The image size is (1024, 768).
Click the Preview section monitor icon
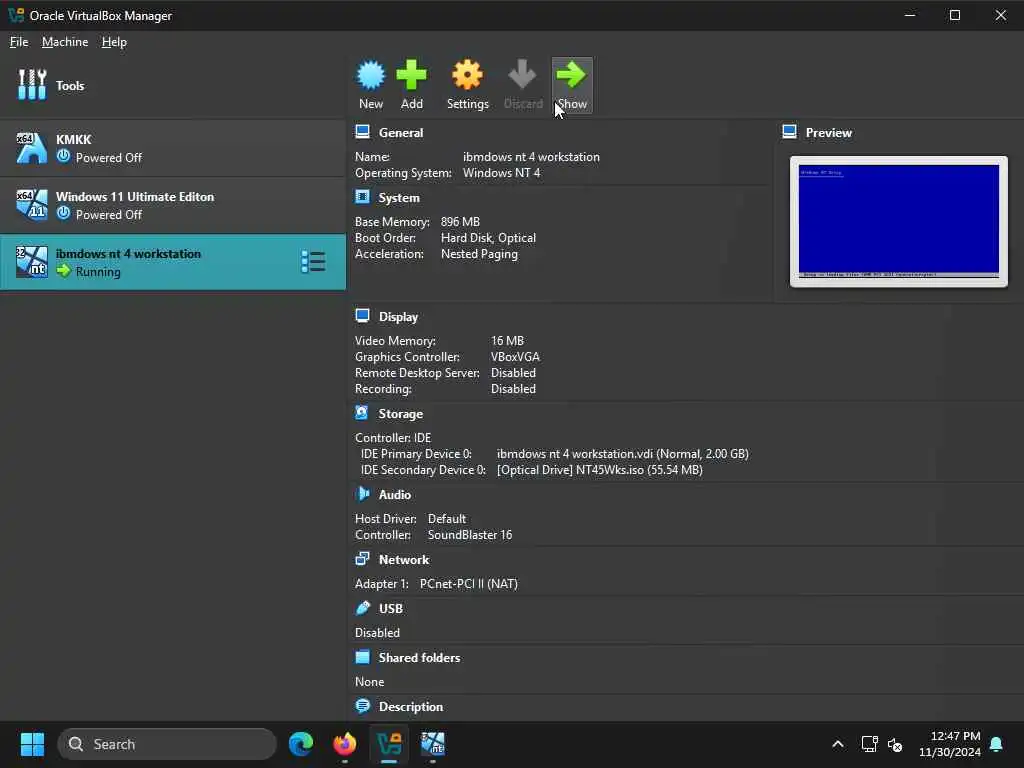click(790, 132)
